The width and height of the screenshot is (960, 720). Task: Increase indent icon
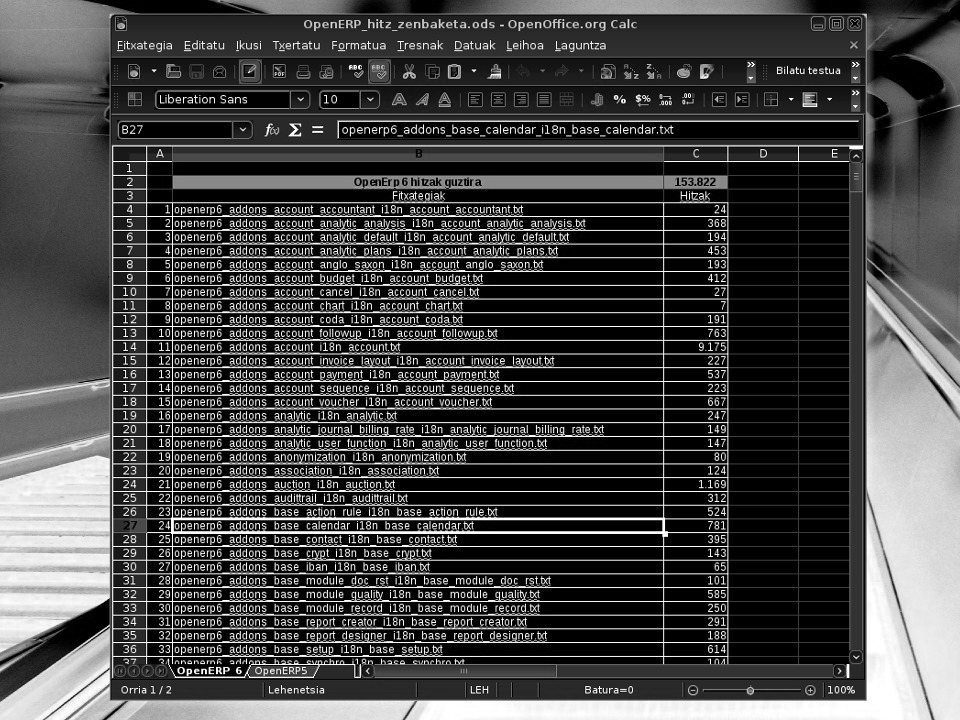click(x=742, y=99)
